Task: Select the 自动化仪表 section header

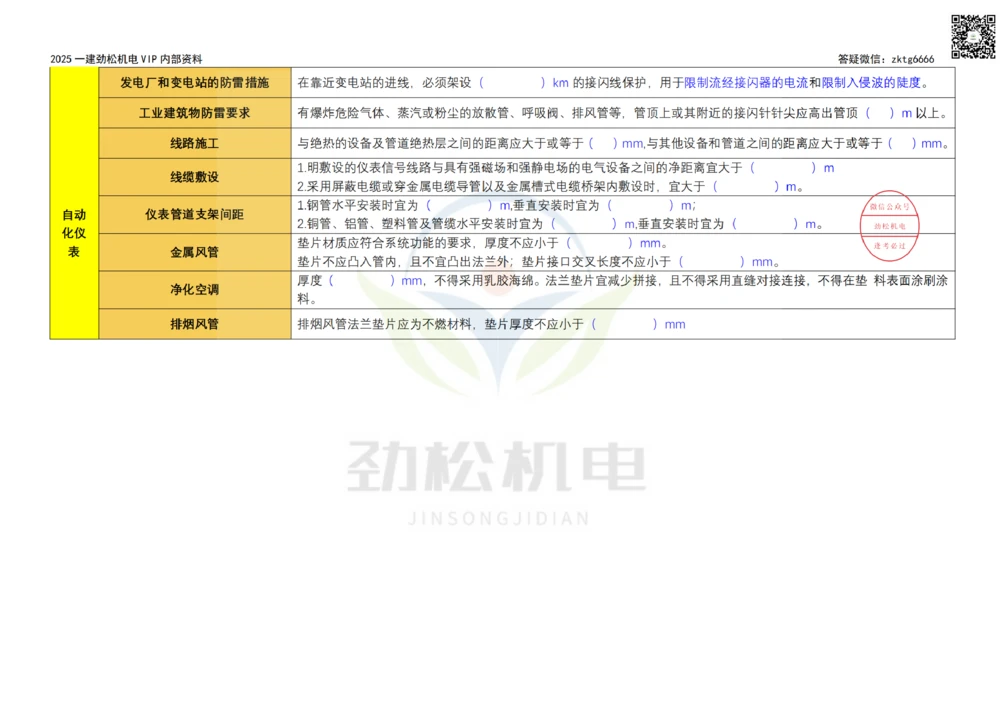Action: tap(73, 227)
